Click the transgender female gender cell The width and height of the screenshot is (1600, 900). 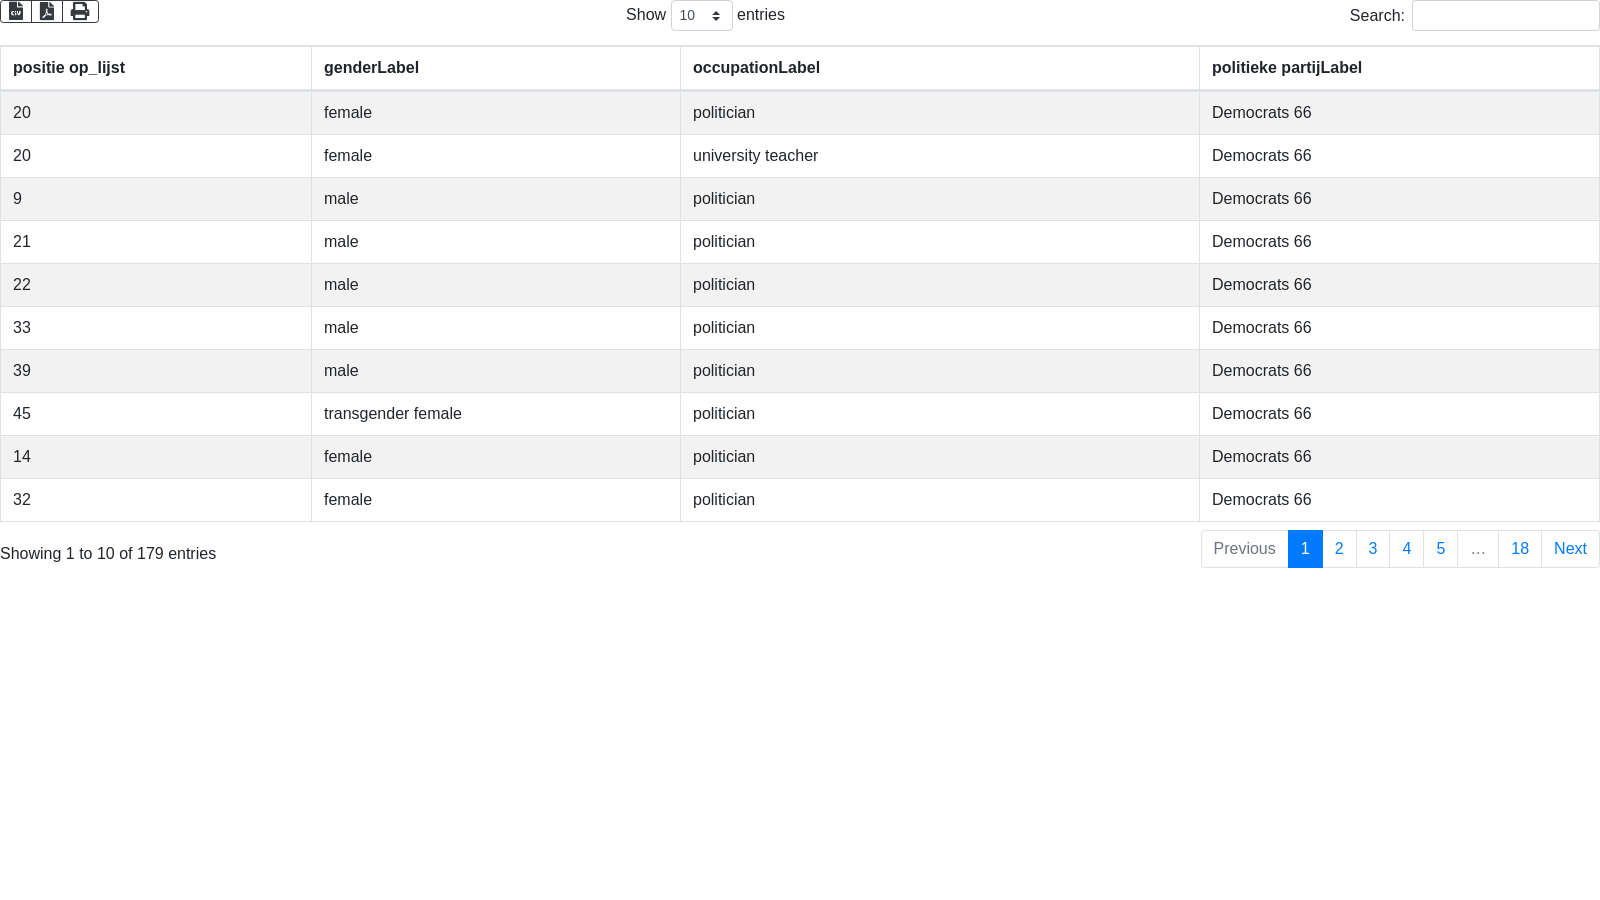click(392, 414)
